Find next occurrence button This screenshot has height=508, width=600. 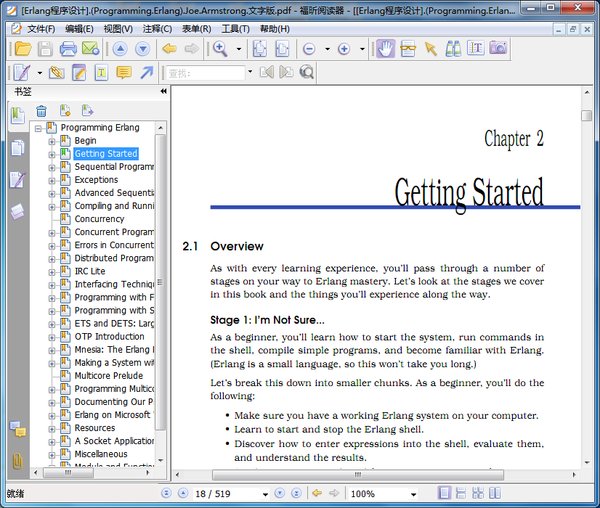pos(286,72)
